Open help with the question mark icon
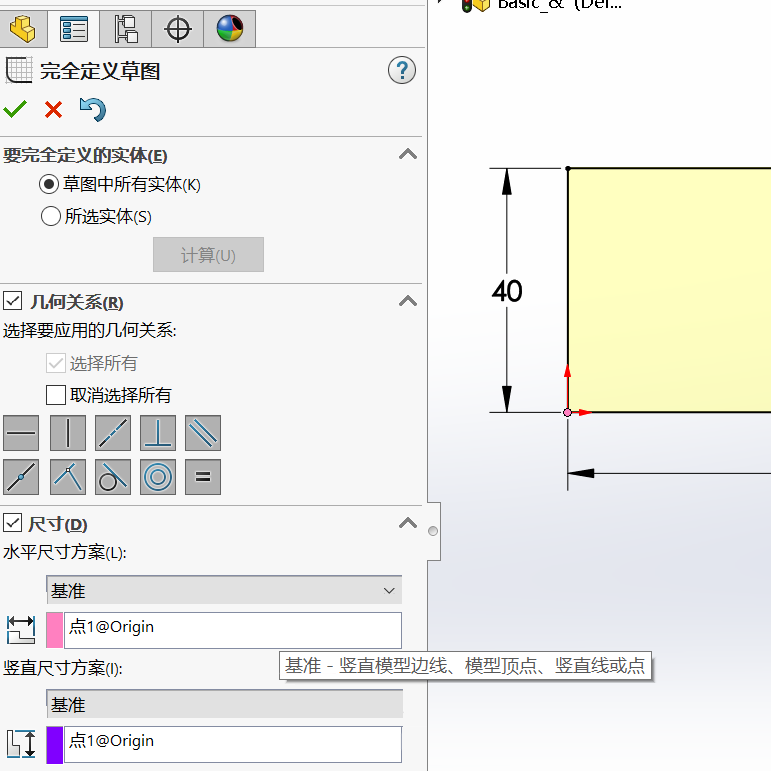 click(x=401, y=71)
